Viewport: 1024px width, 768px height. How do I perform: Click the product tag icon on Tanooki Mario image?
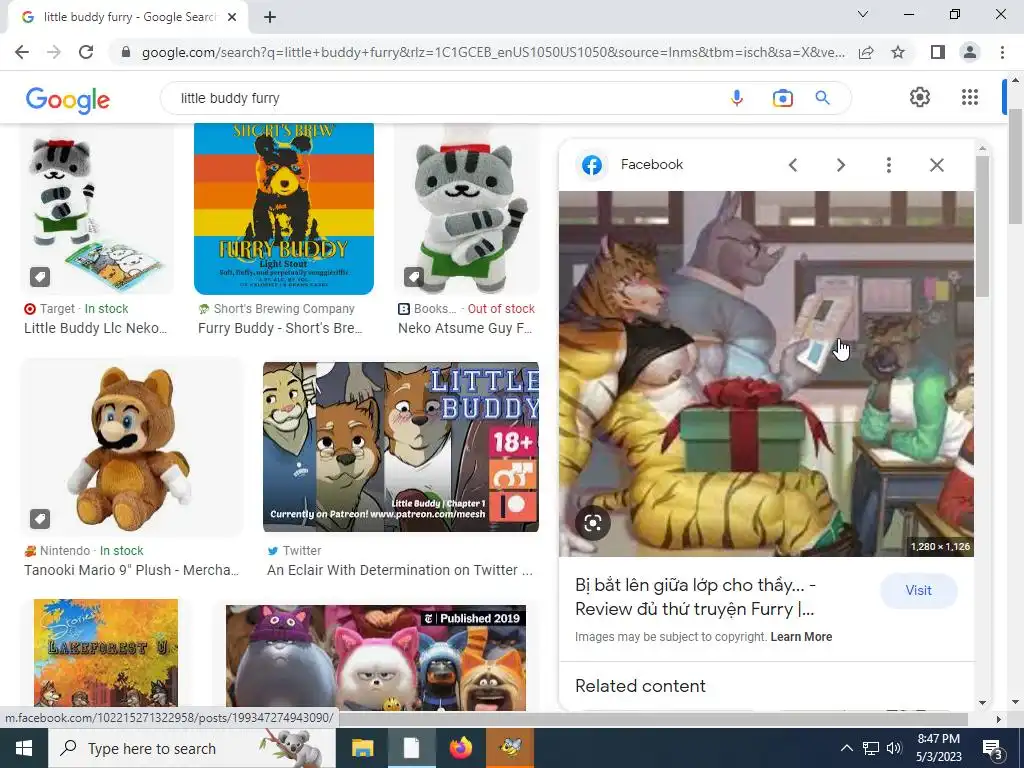click(40, 519)
